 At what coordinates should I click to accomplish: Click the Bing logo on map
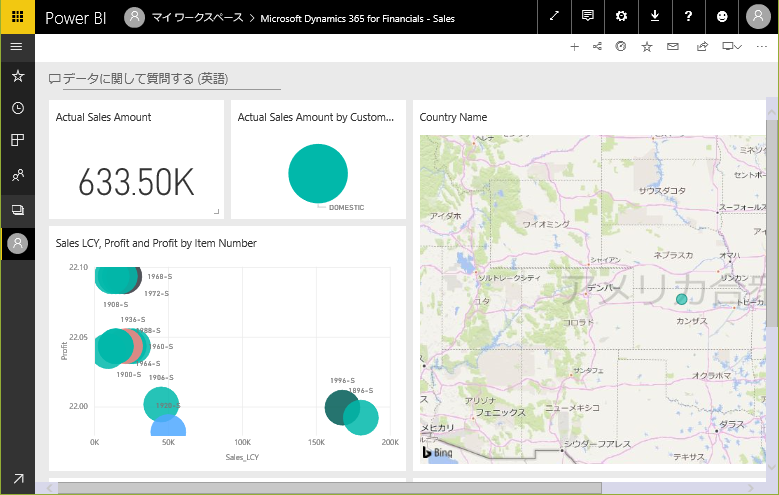pos(437,452)
